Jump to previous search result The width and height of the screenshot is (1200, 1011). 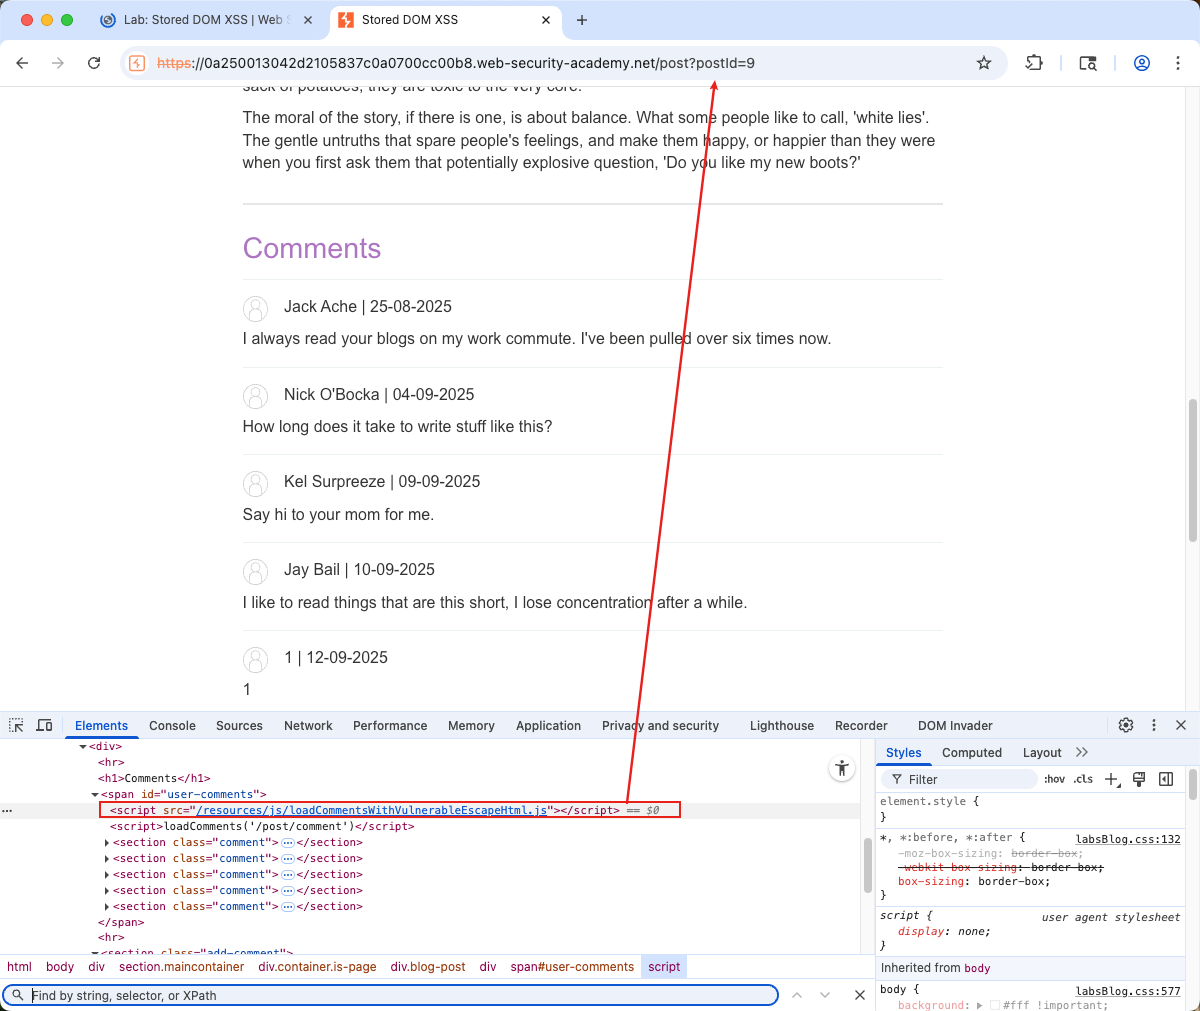click(797, 995)
